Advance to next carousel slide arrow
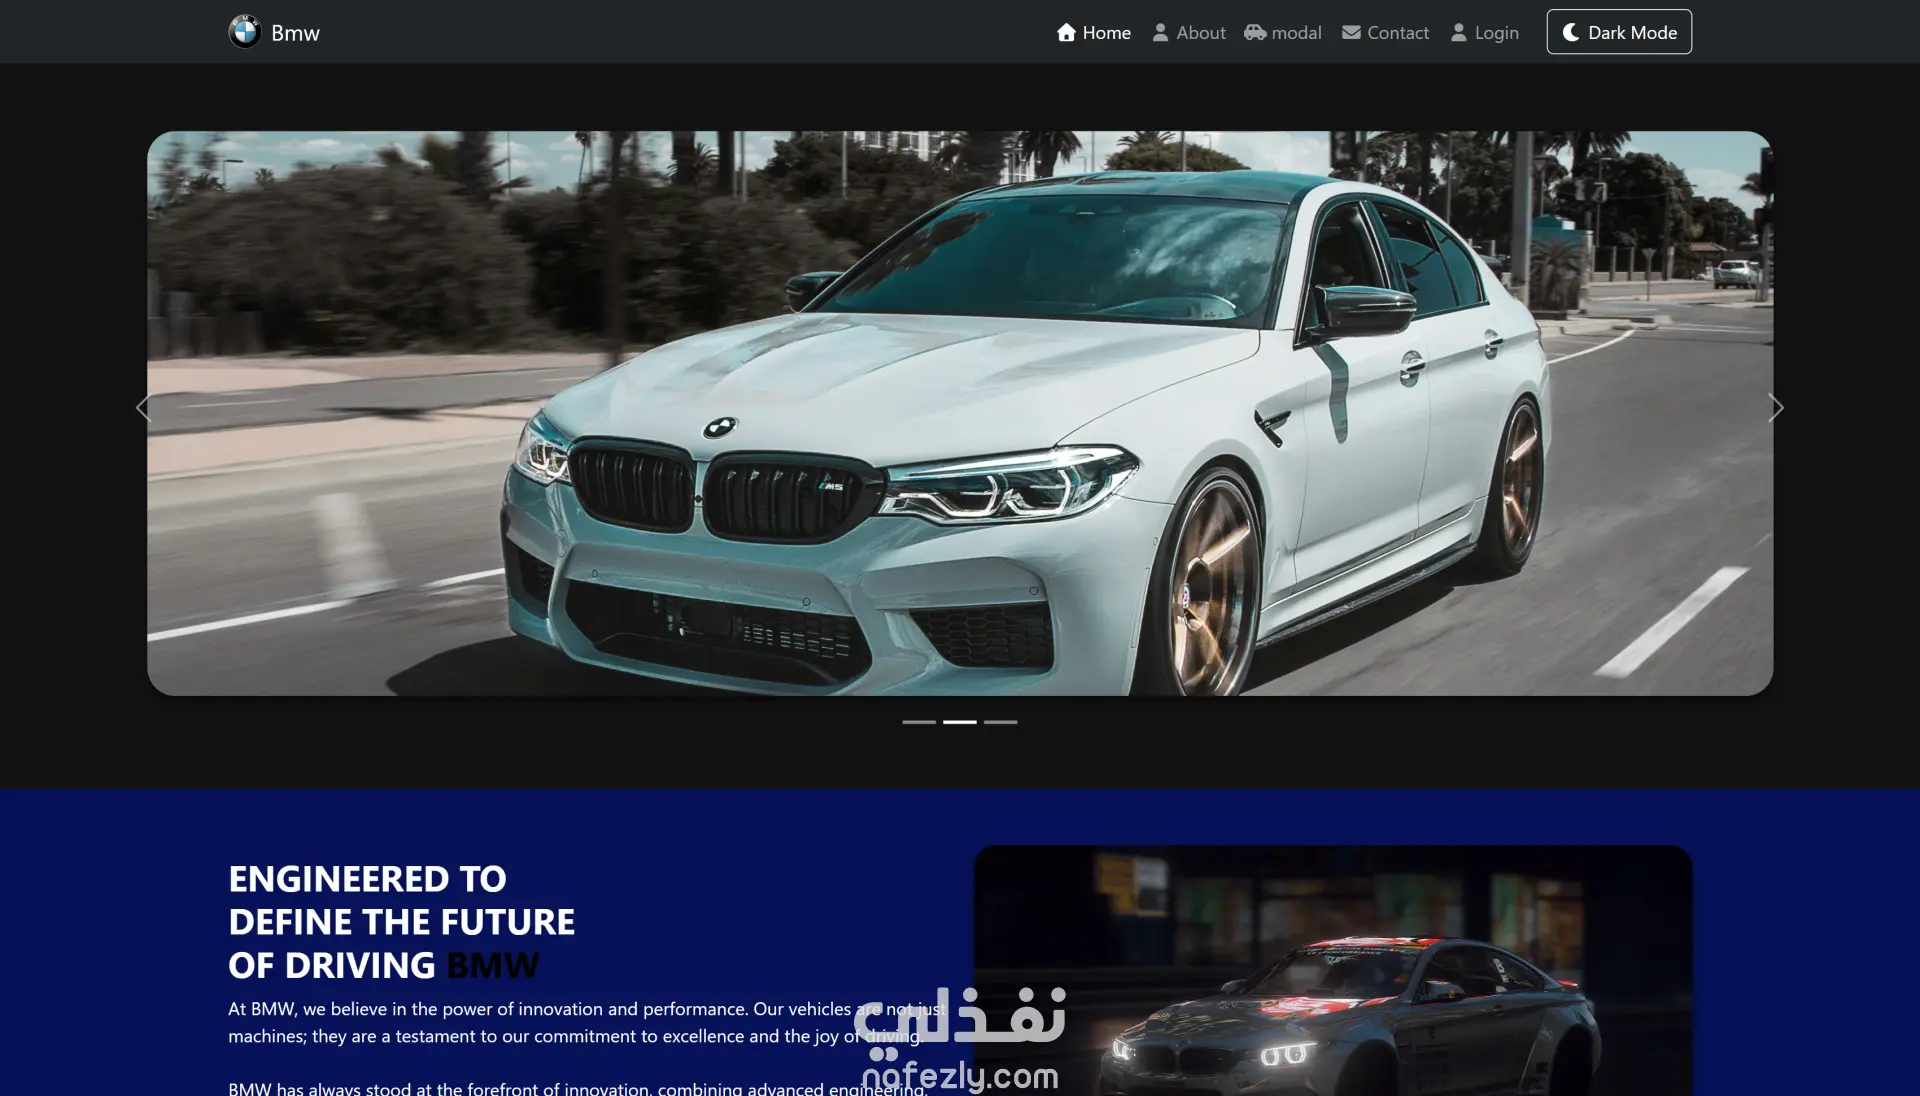 (1775, 408)
